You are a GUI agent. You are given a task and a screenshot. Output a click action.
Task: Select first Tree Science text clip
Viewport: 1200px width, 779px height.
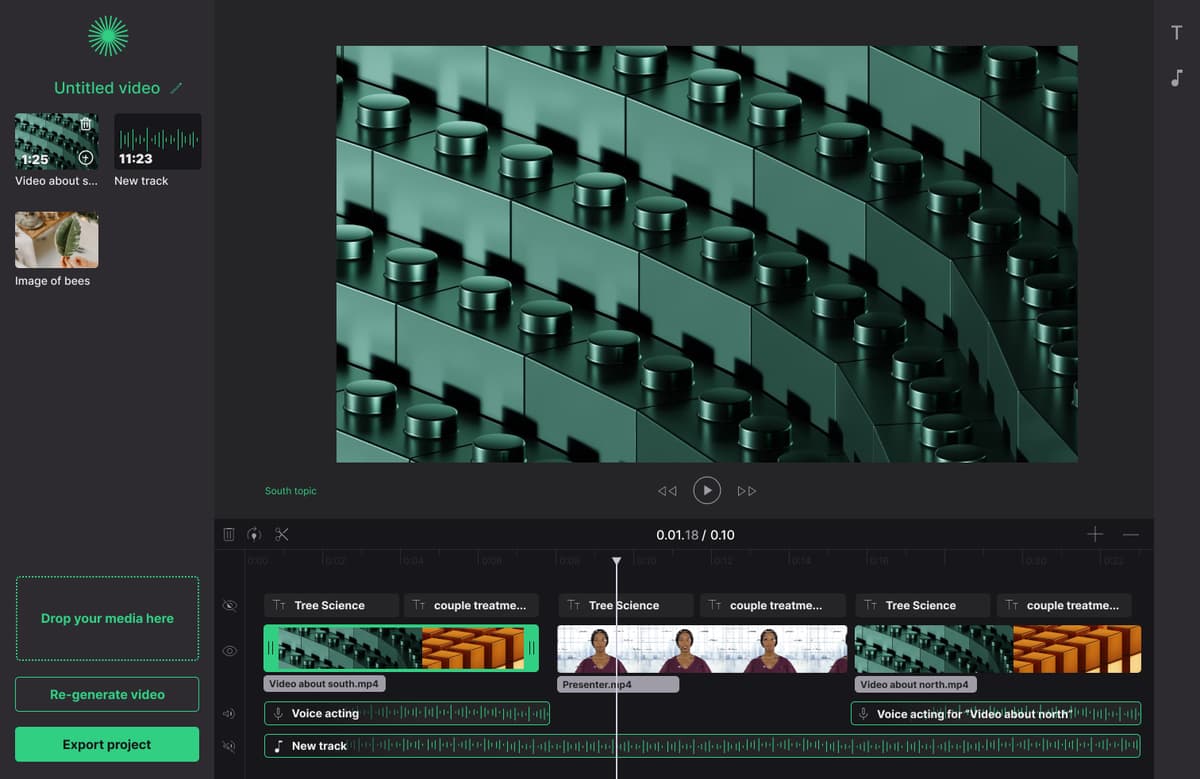331,605
